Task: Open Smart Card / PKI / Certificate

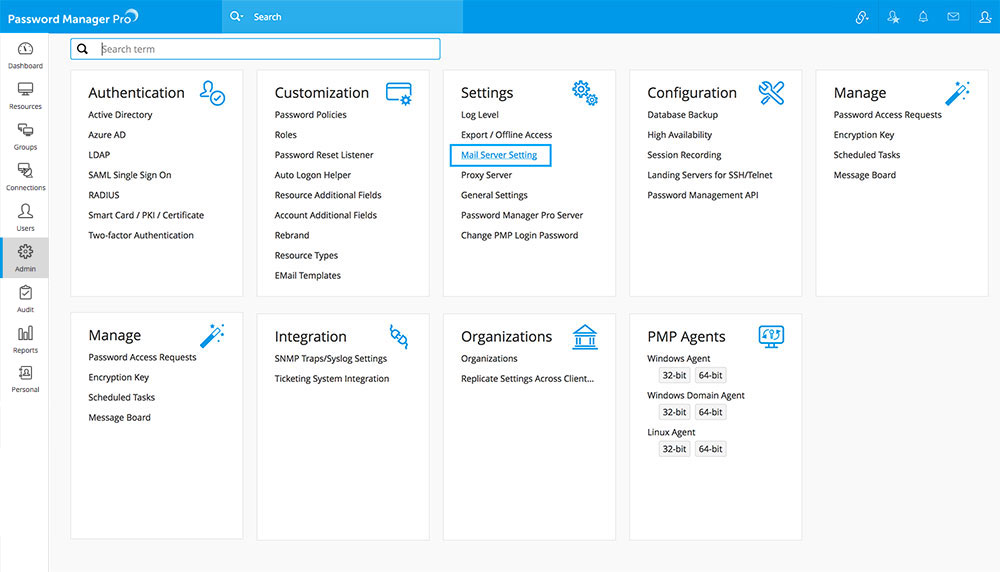Action: (x=146, y=216)
